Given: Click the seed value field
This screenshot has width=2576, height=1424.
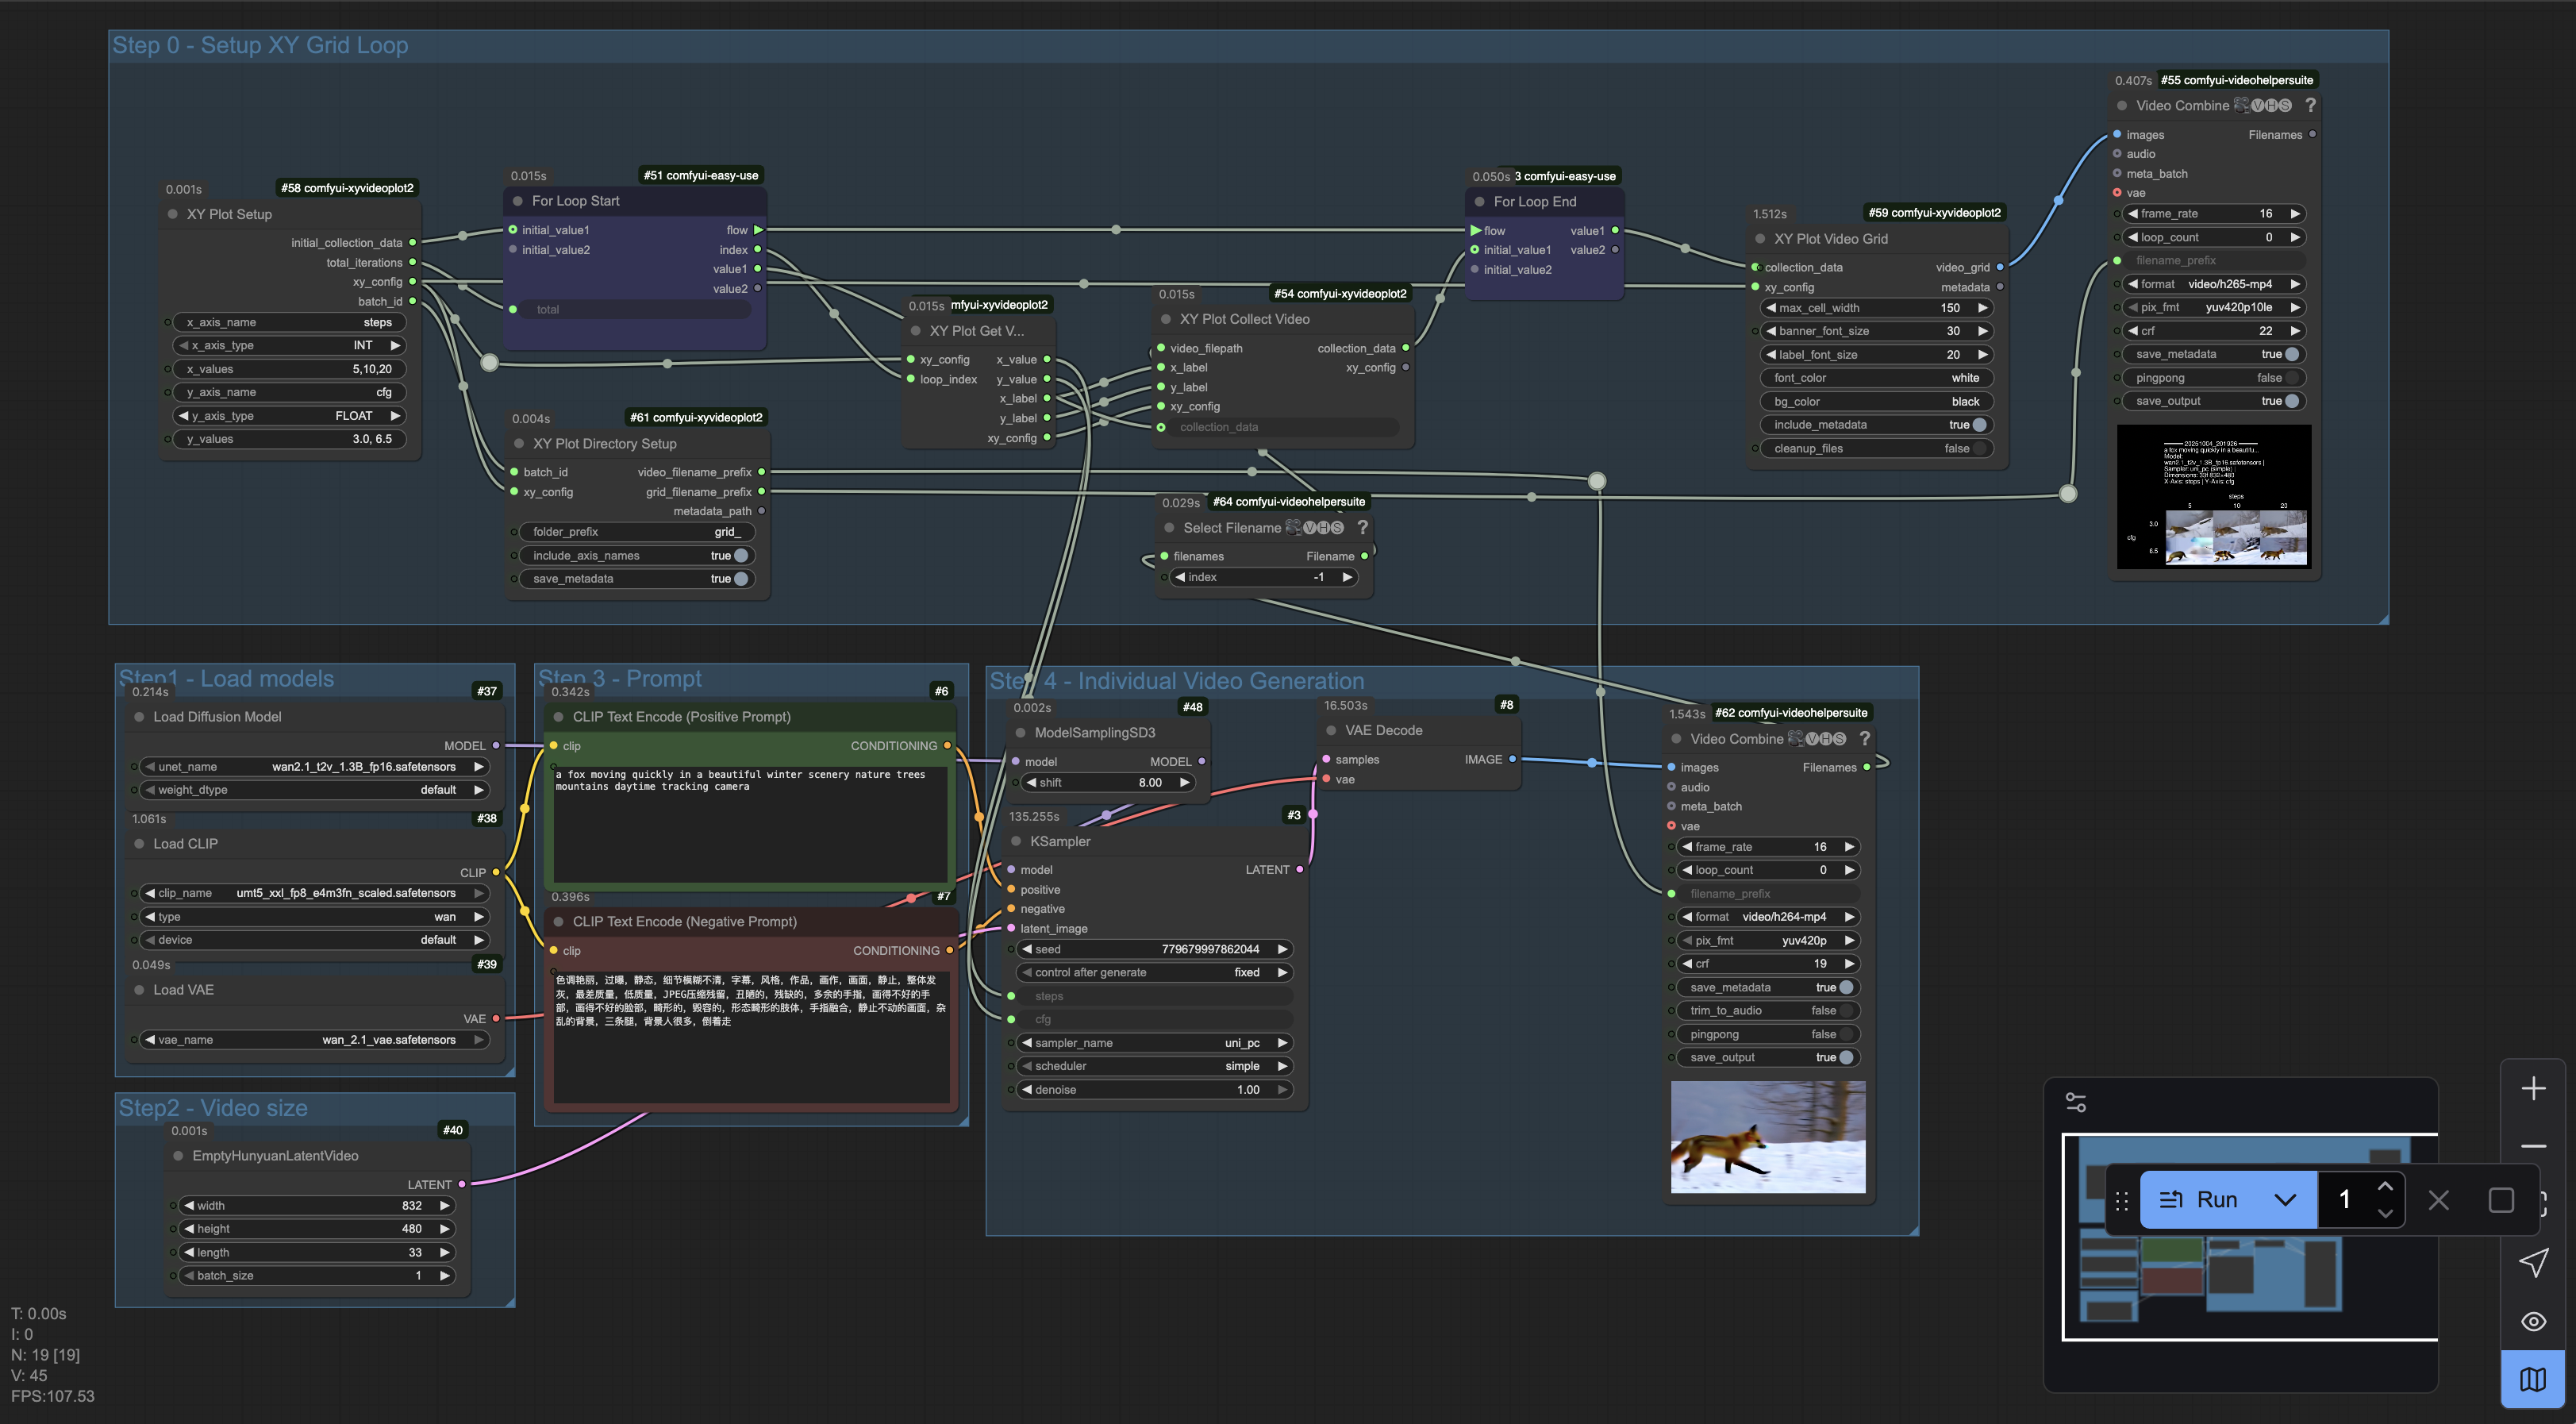Looking at the screenshot, I should coord(1155,949).
